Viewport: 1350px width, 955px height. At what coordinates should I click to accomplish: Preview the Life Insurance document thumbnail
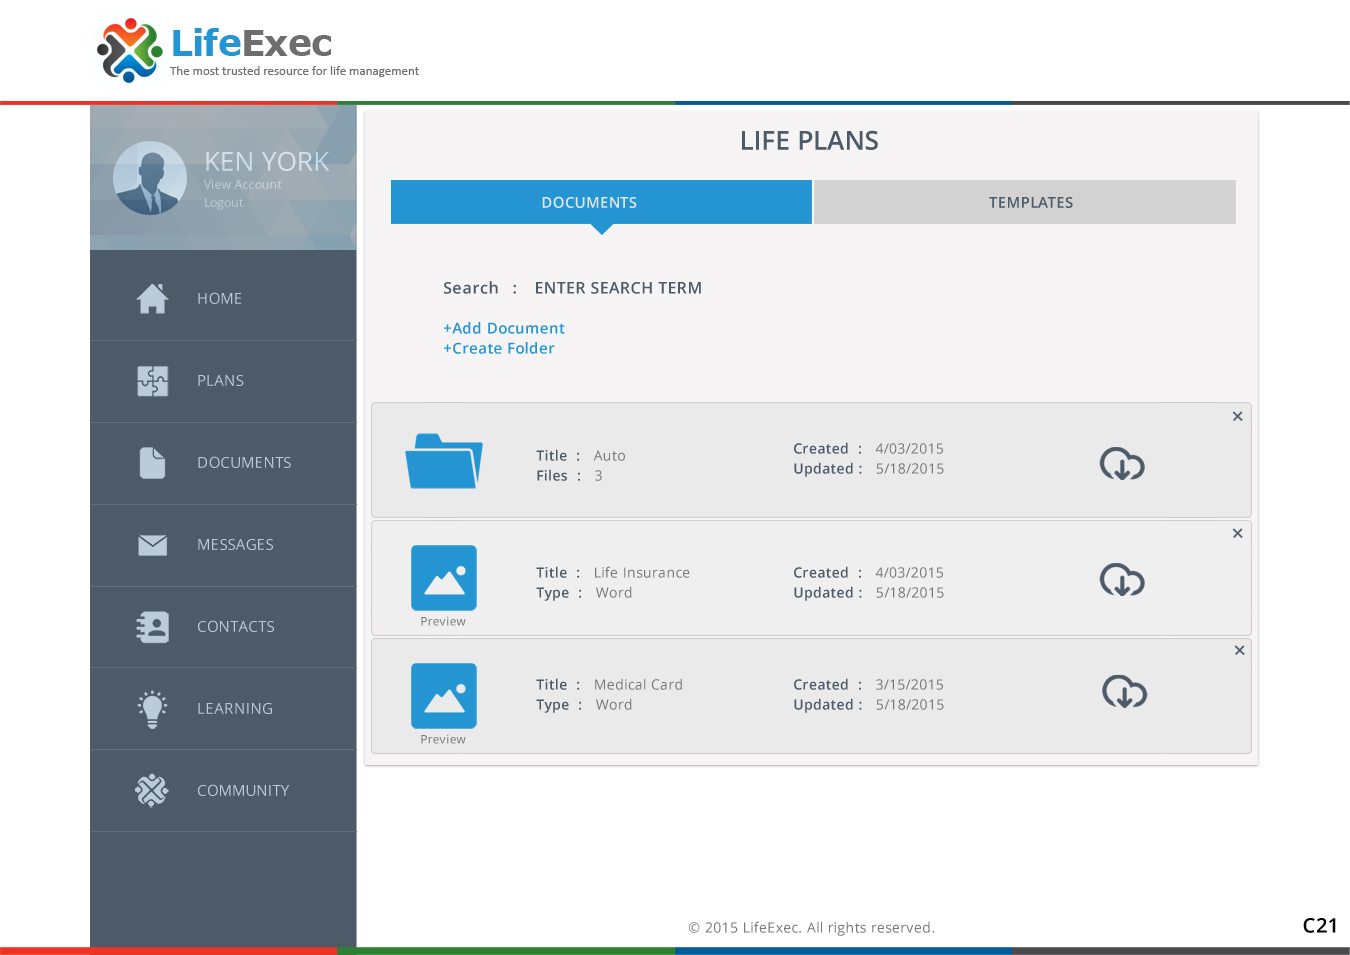point(443,579)
